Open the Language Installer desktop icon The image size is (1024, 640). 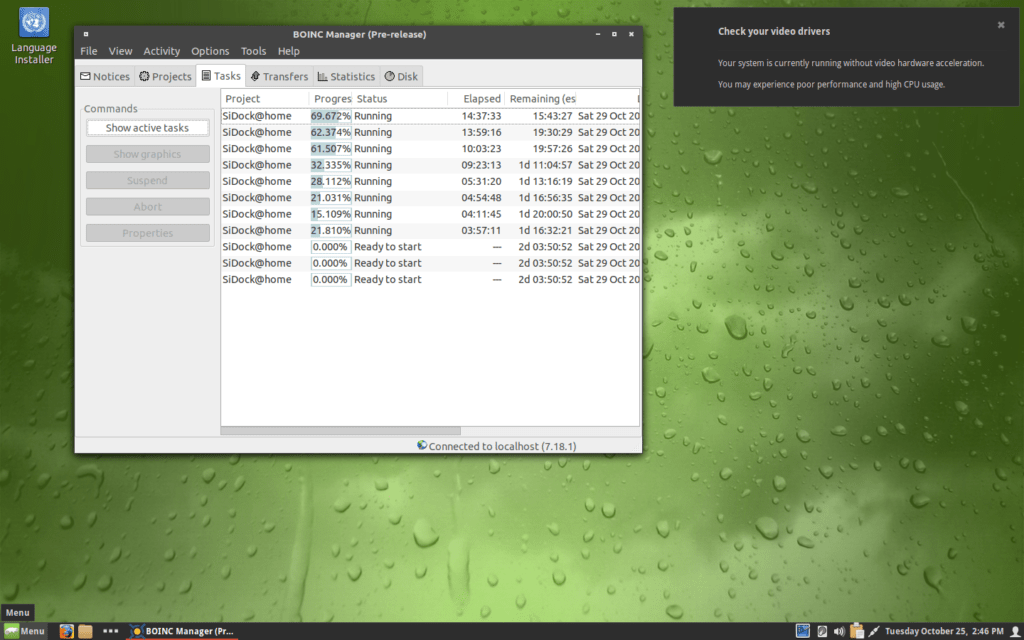tap(34, 36)
